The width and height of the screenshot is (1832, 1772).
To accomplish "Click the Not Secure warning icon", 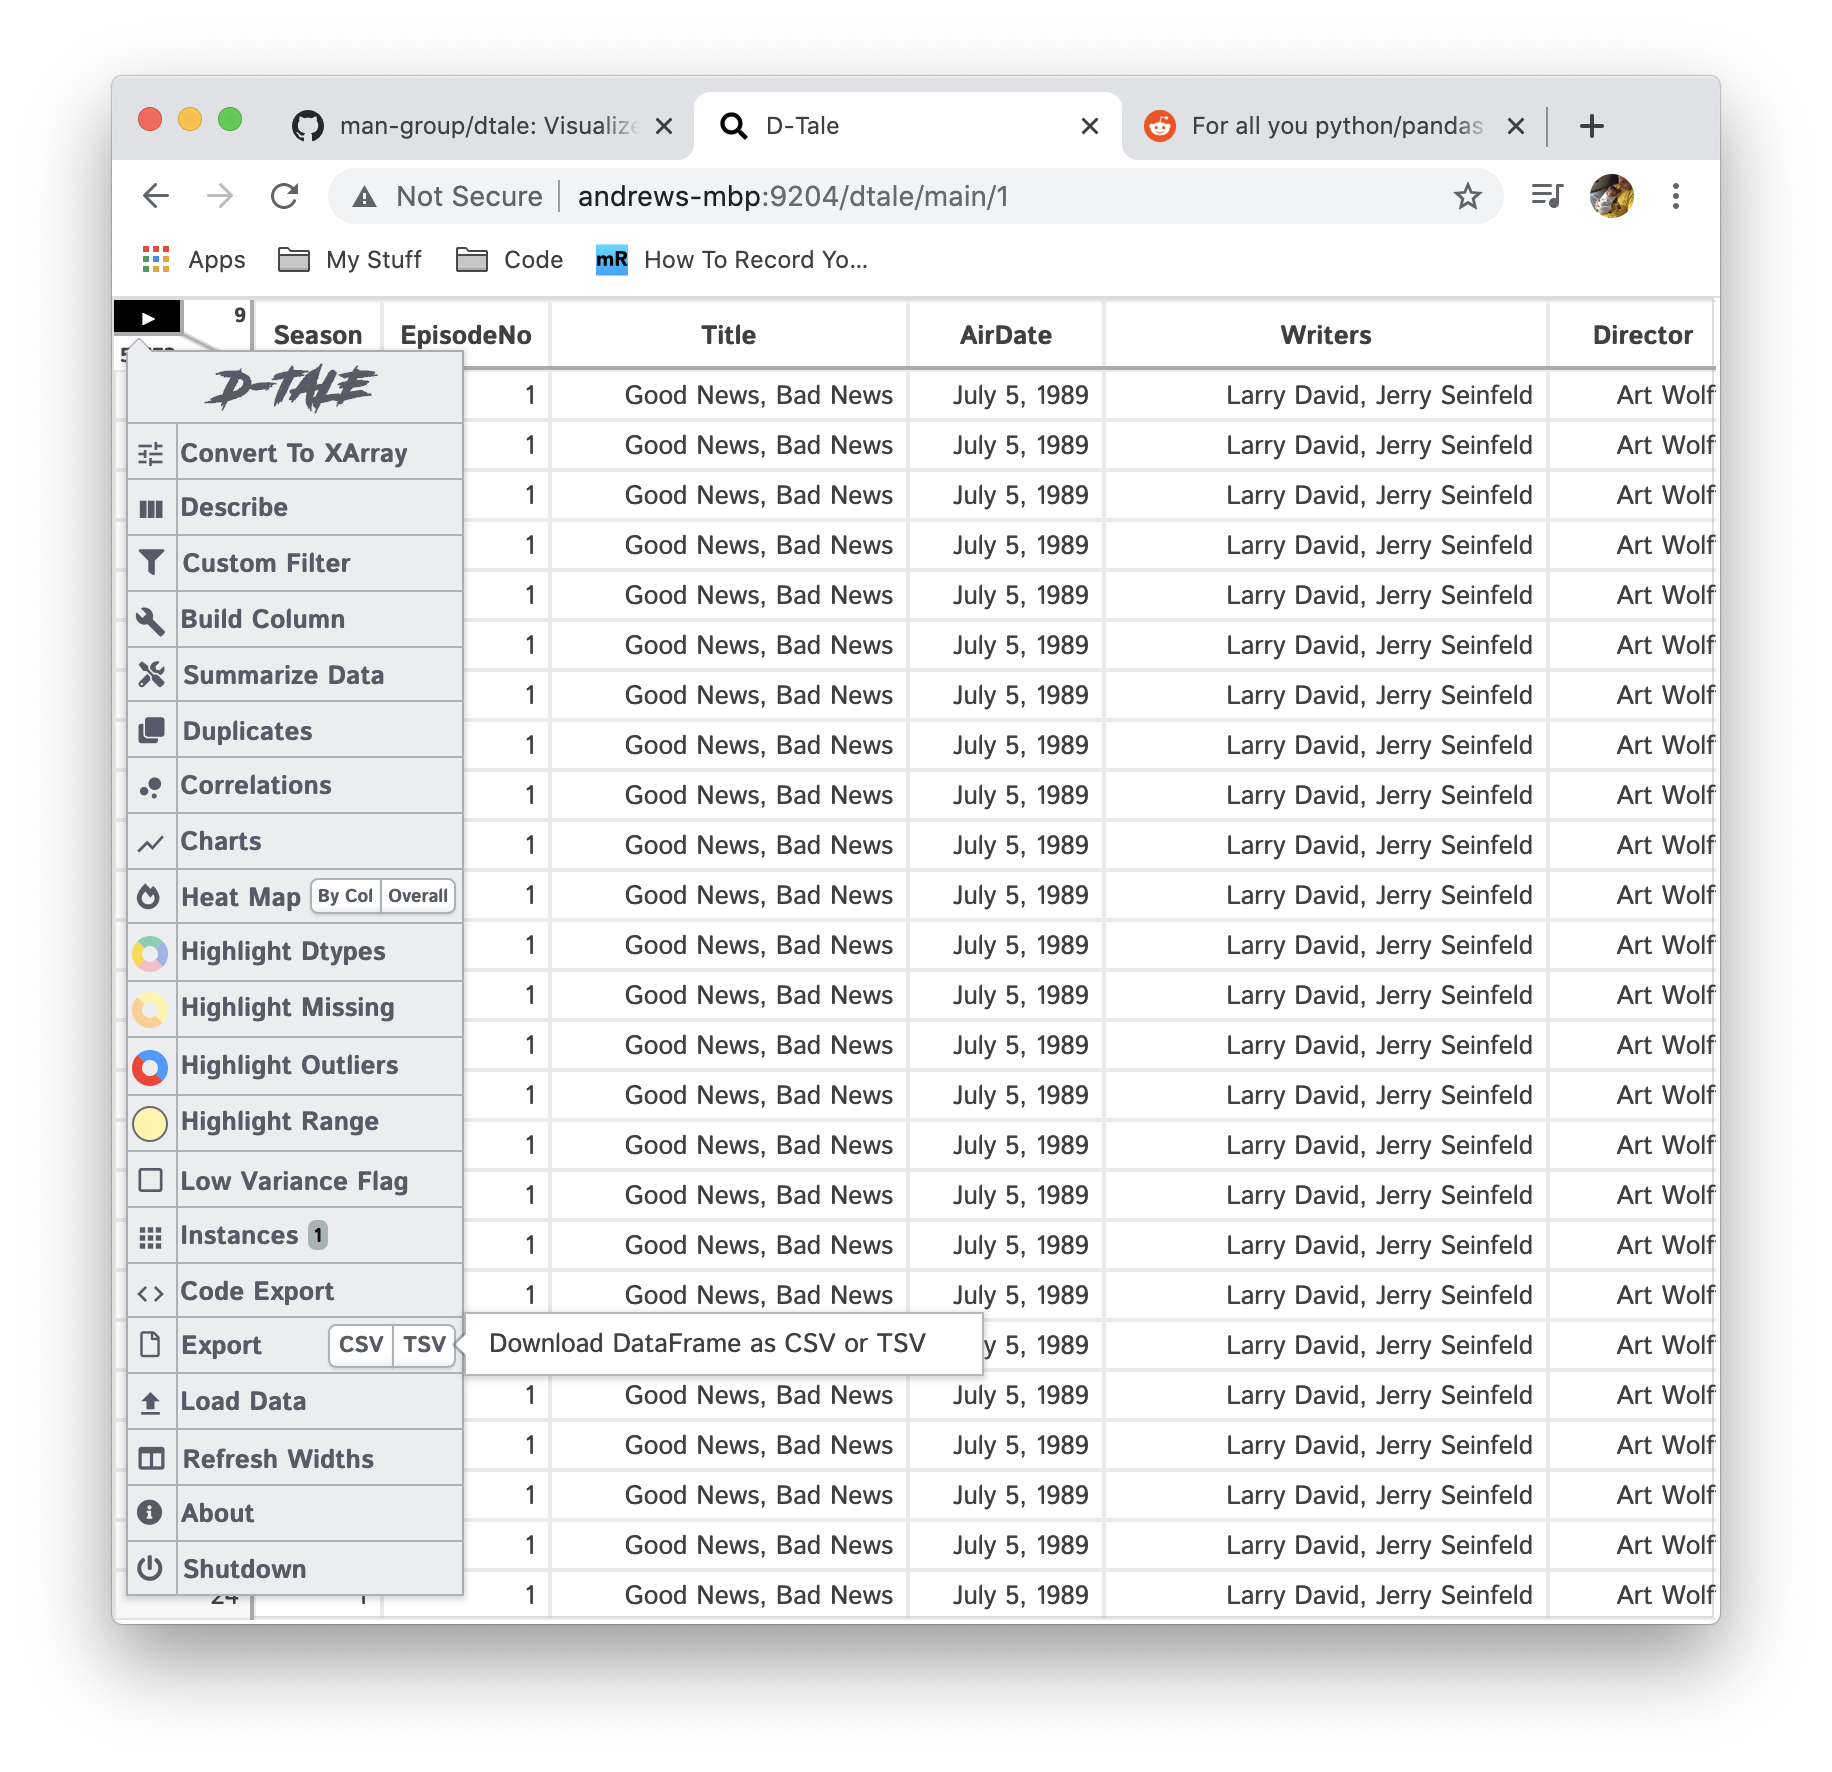I will click(x=365, y=197).
